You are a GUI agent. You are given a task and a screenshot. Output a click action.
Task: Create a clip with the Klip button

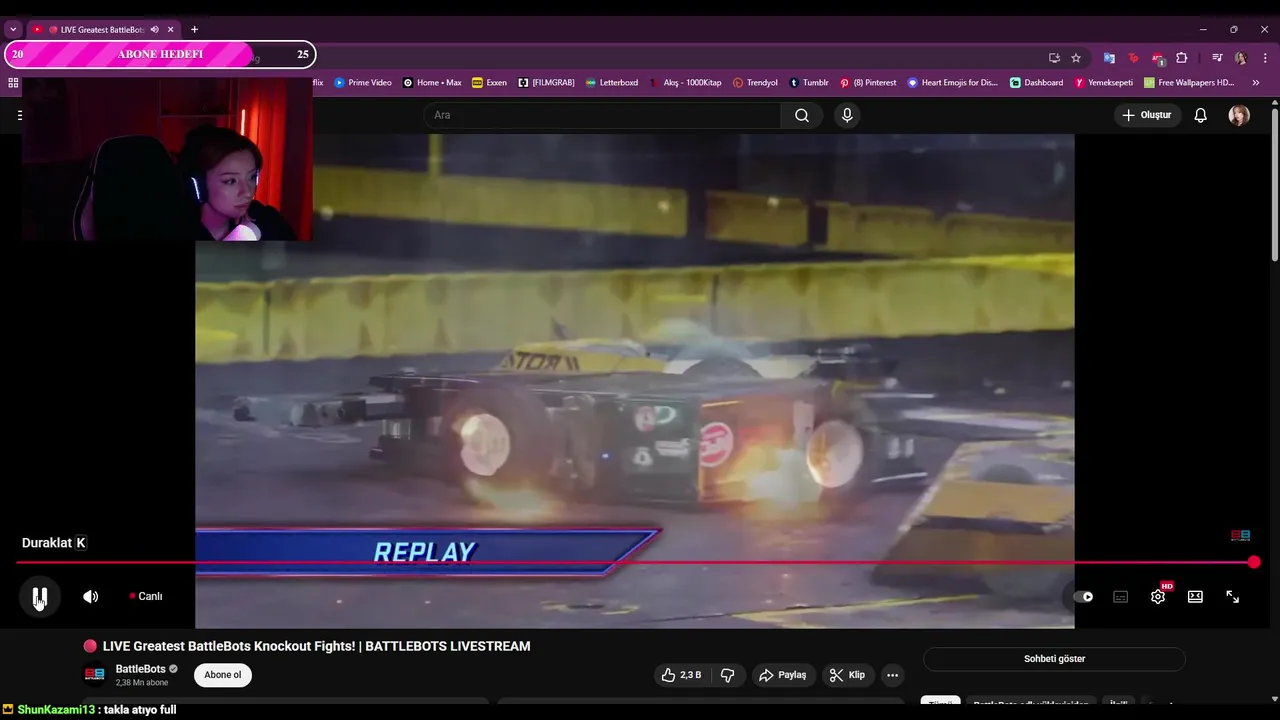click(847, 675)
